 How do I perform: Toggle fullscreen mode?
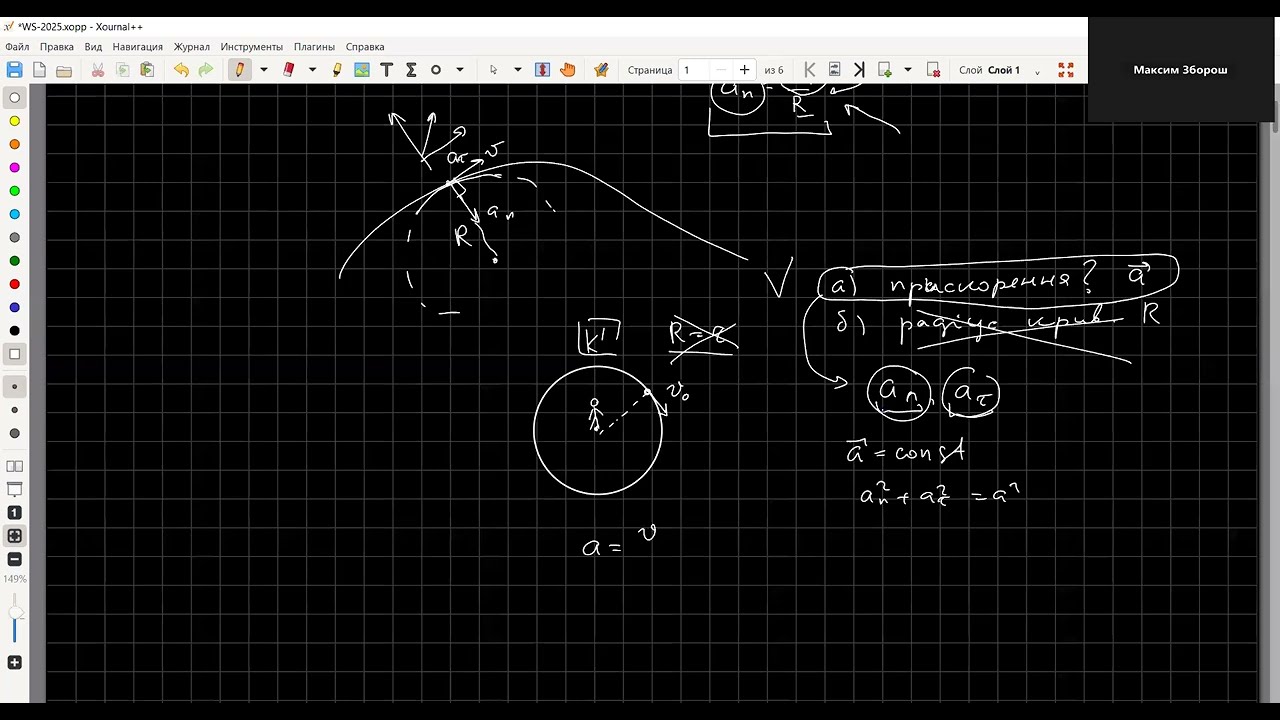(1066, 70)
